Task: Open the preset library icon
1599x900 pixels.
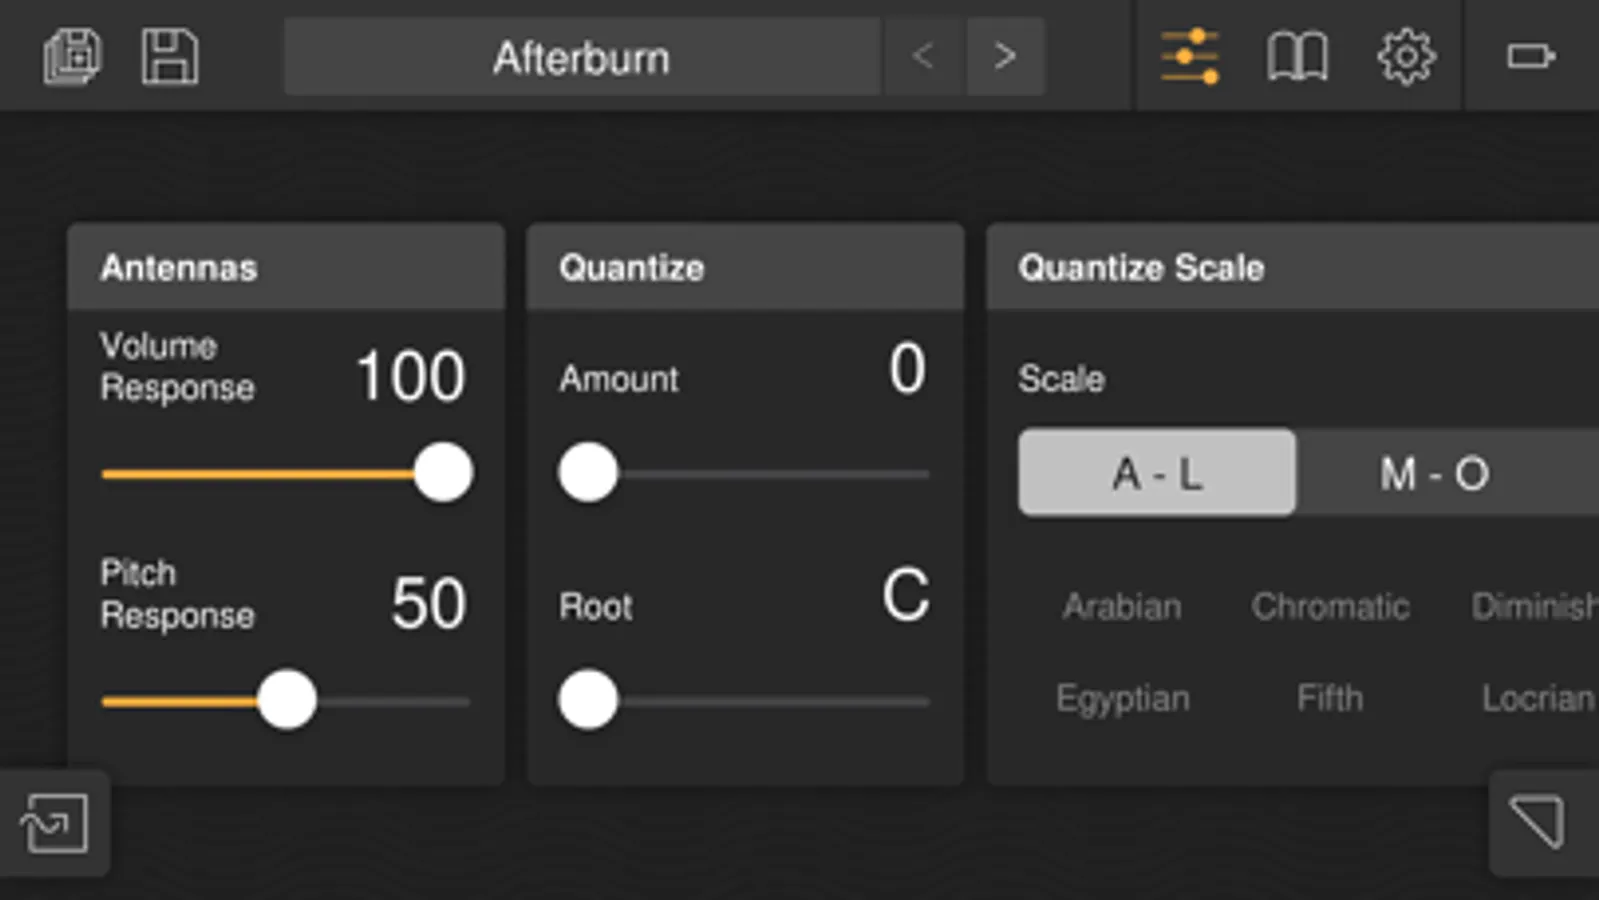Action: pyautogui.click(x=72, y=56)
